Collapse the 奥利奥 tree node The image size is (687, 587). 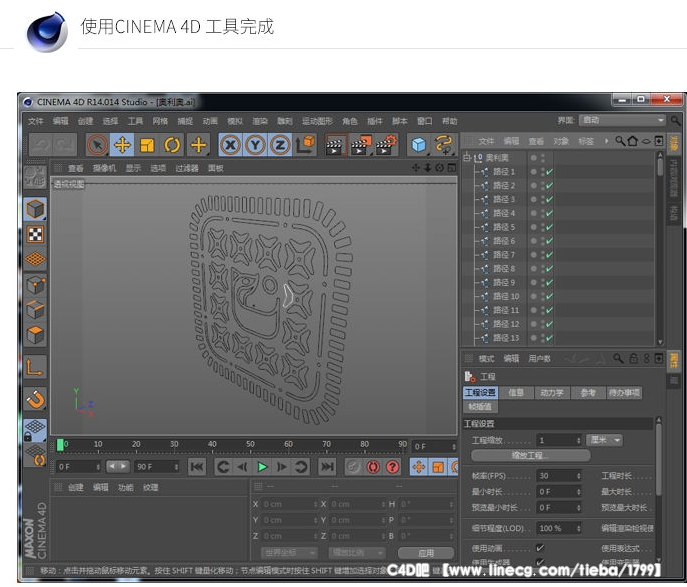(x=467, y=158)
